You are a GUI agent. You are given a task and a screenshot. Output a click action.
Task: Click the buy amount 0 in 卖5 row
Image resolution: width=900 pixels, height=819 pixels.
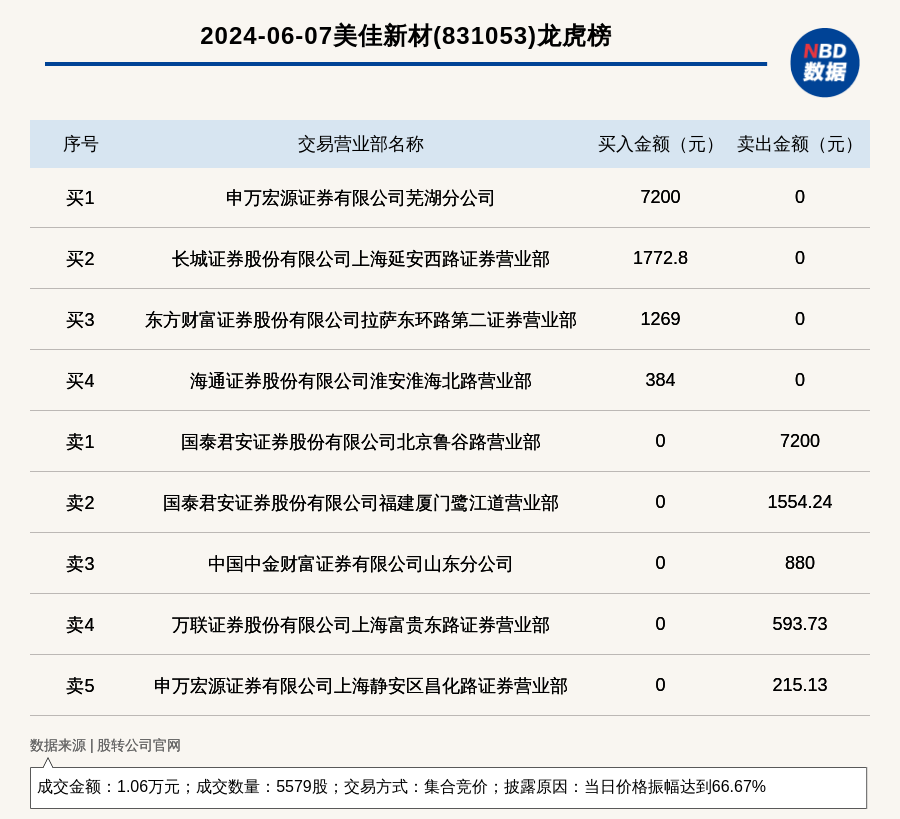coord(660,684)
